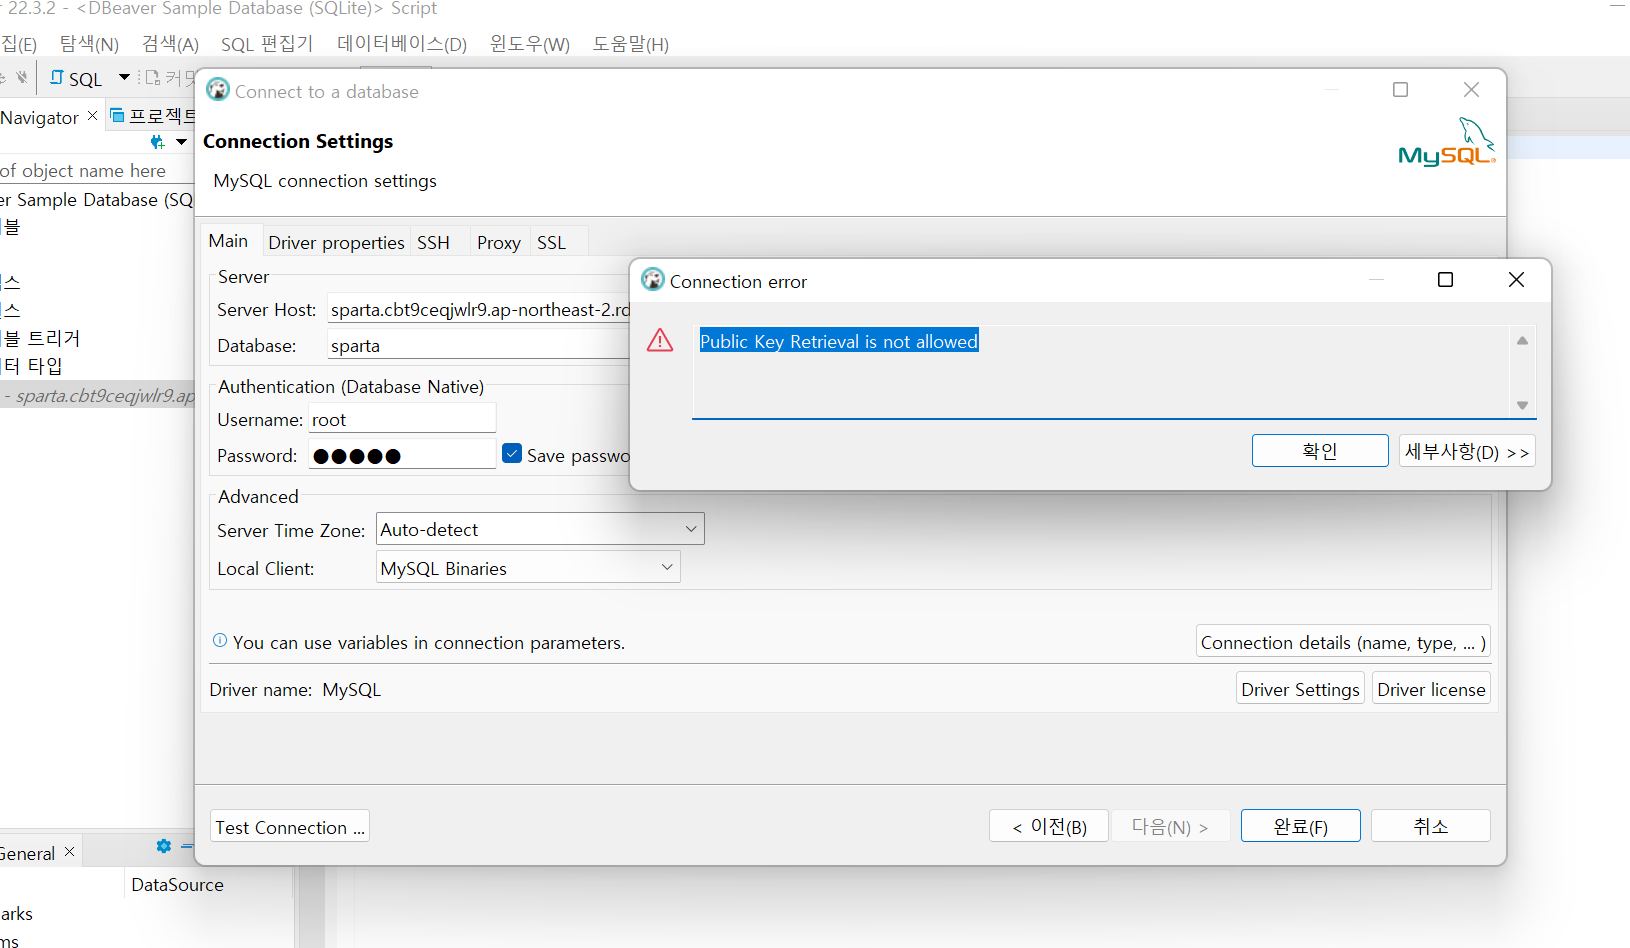
Task: Open the Local Client dropdown
Action: tap(528, 568)
